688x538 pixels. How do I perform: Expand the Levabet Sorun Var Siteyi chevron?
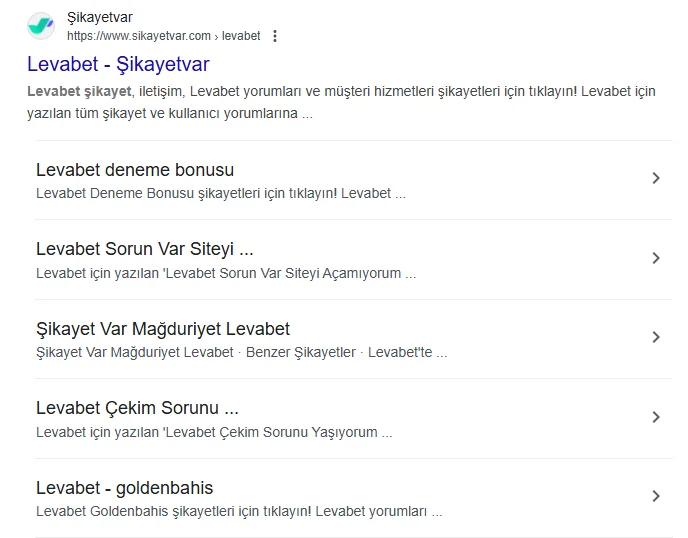(656, 258)
